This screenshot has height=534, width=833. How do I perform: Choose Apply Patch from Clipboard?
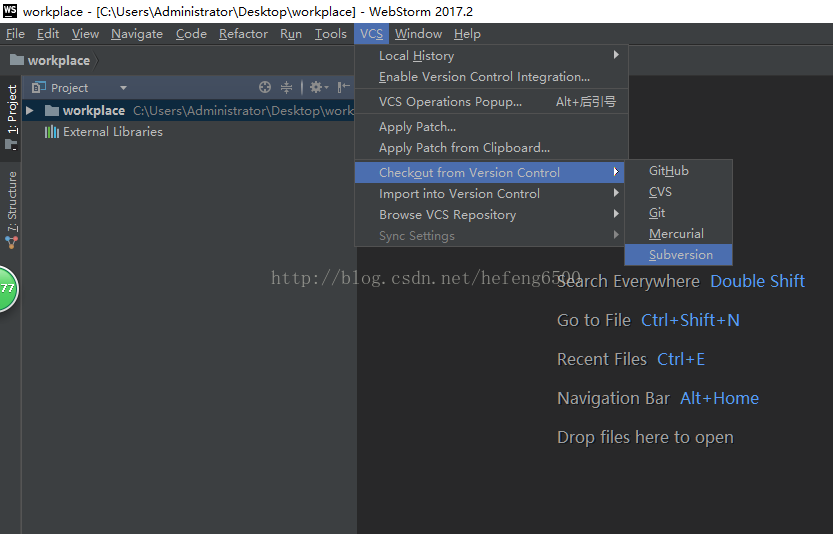coord(491,148)
